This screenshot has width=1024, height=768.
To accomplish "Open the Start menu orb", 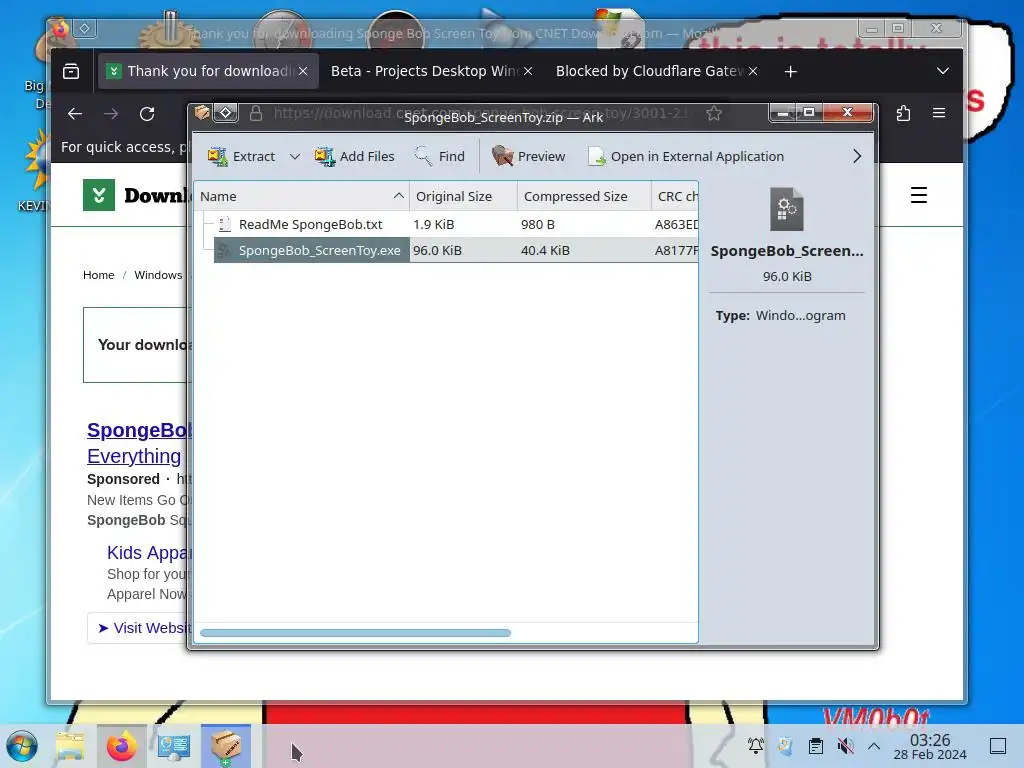I will [22, 746].
